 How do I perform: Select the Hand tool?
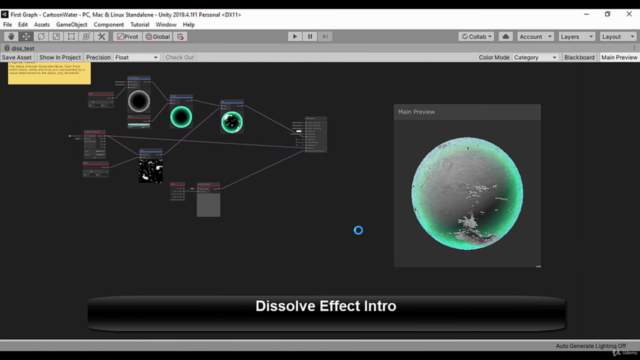[11, 37]
